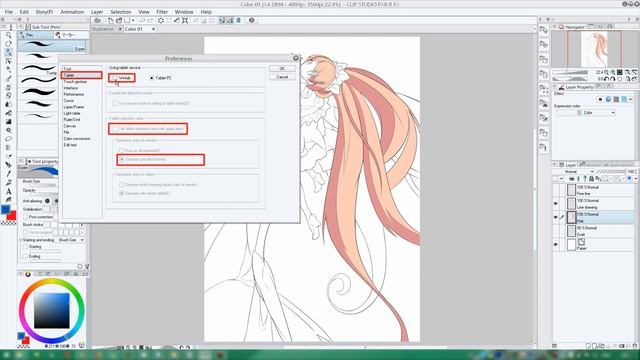Check Set tablet operation area with application
The height and width of the screenshot is (360, 640).
(115, 129)
